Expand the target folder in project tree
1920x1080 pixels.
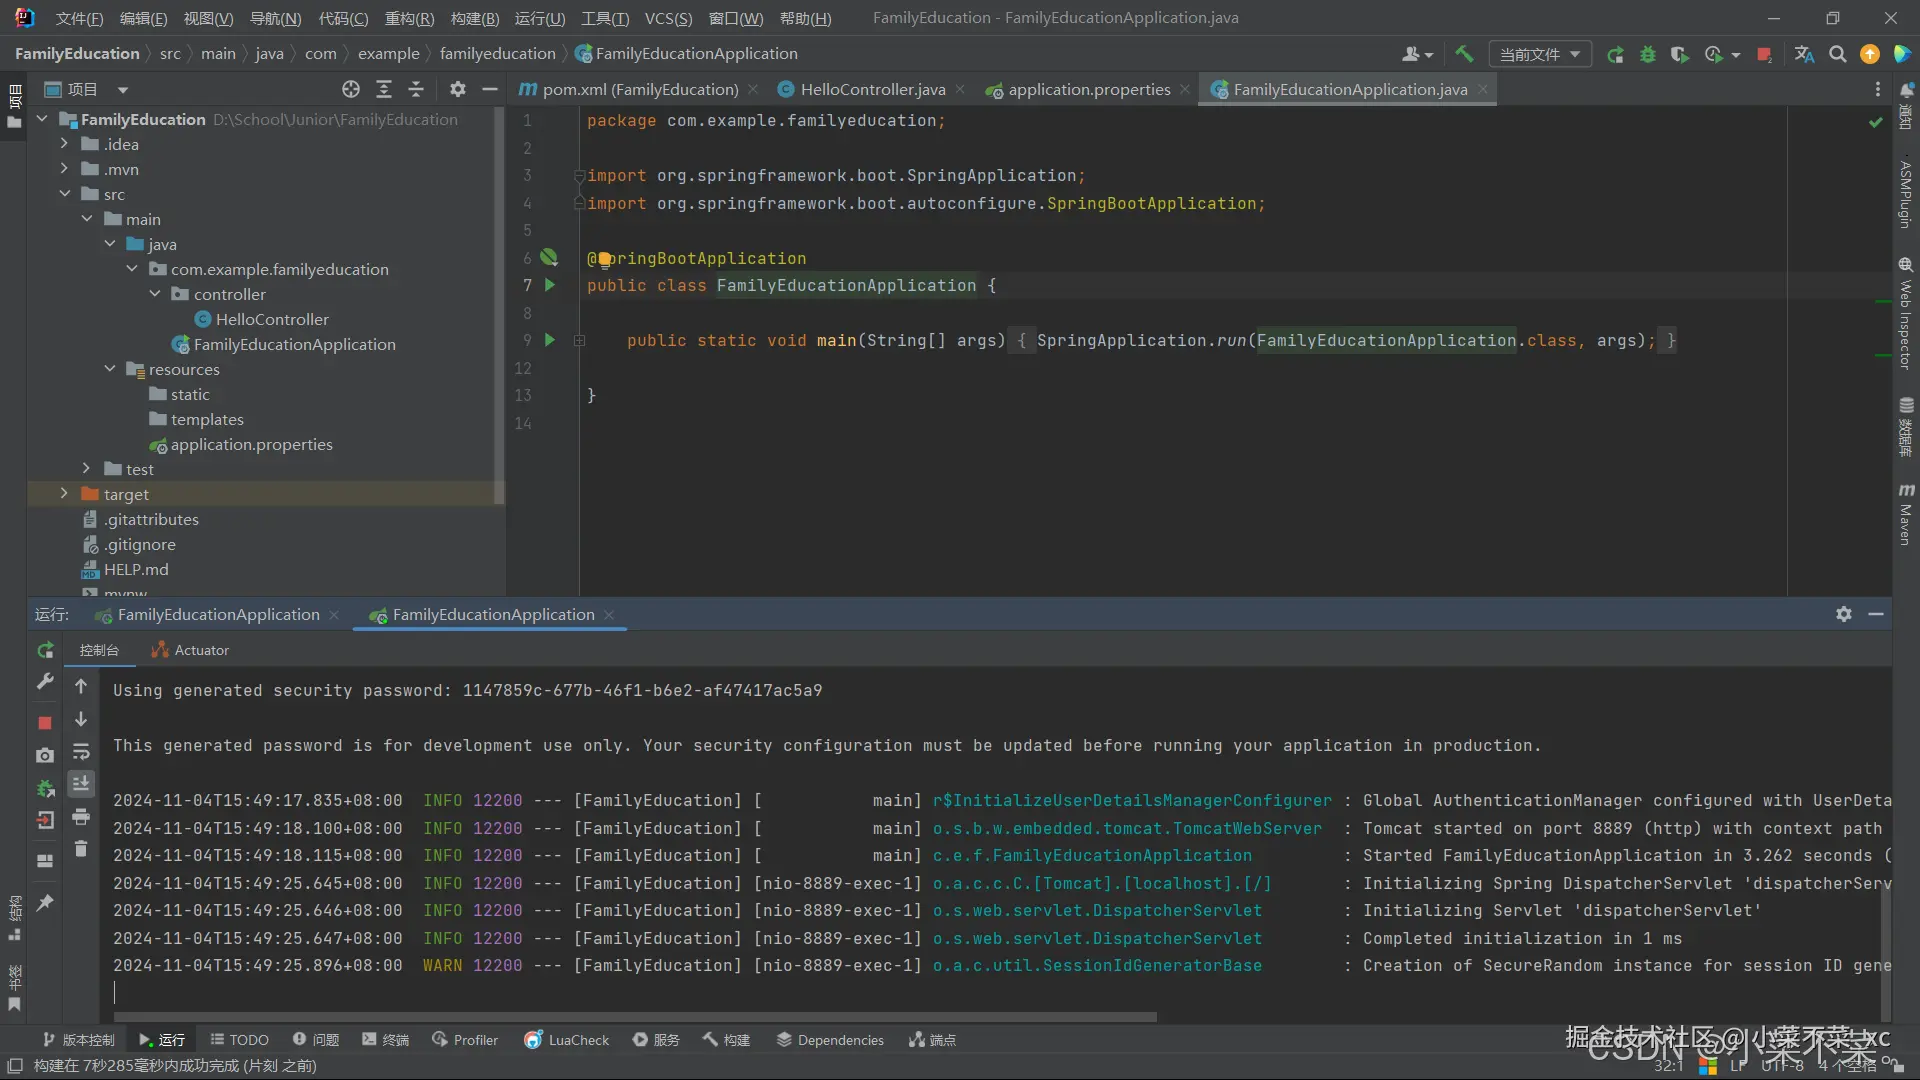tap(64, 494)
